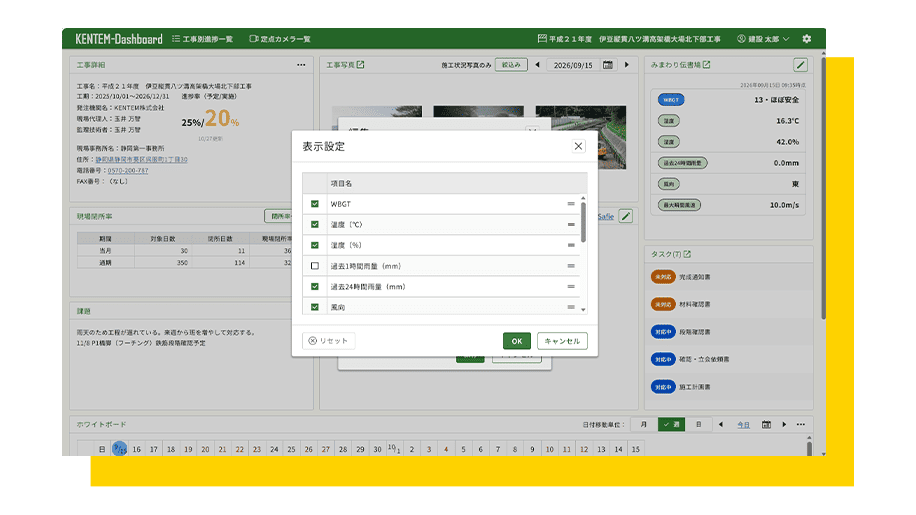Image resolution: width=916 pixels, height=515 pixels.
Task: Open the 工事詳細 panel more-options menu
Action: 301,65
